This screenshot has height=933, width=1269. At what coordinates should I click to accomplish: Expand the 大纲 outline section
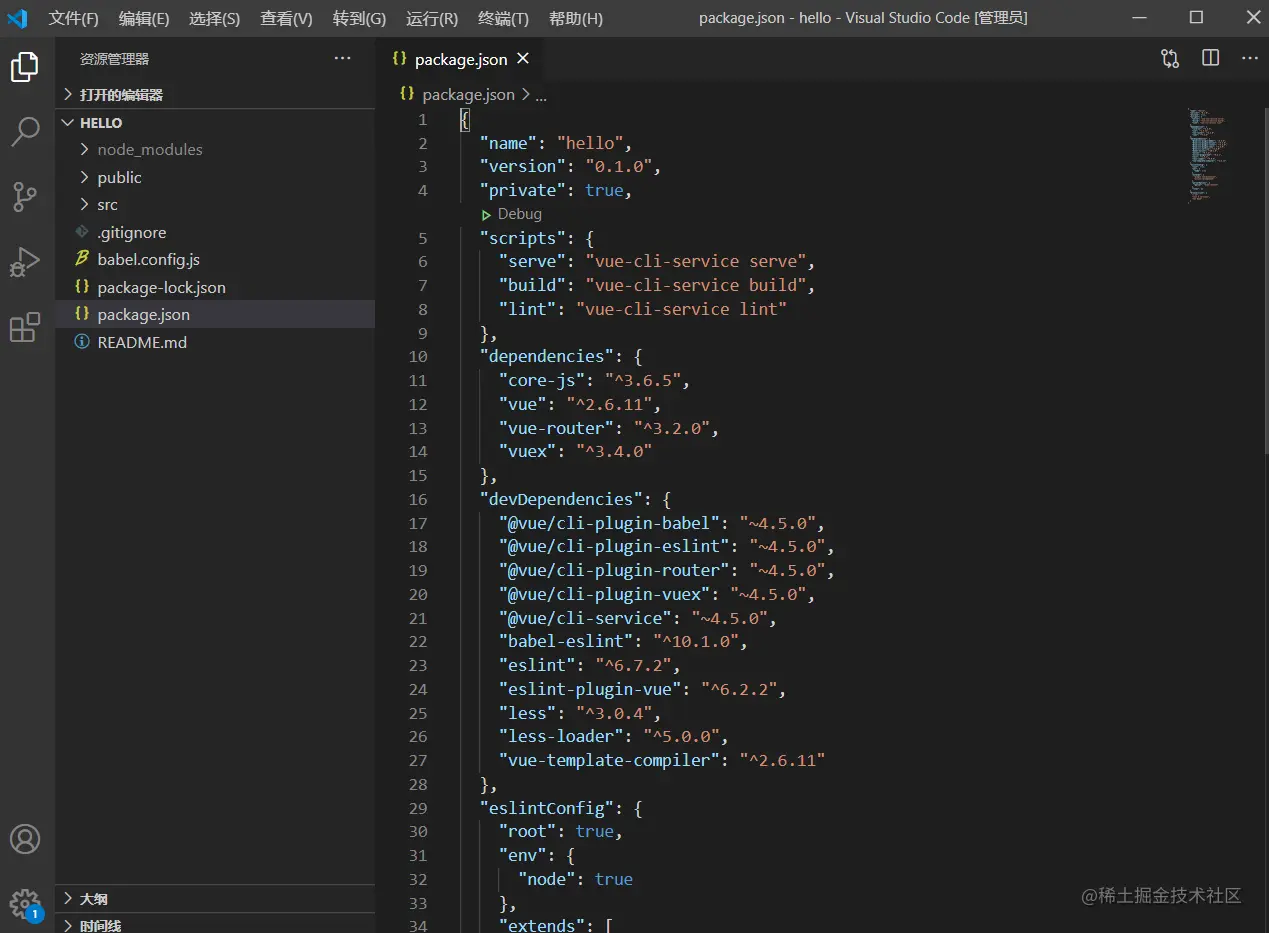click(x=215, y=899)
